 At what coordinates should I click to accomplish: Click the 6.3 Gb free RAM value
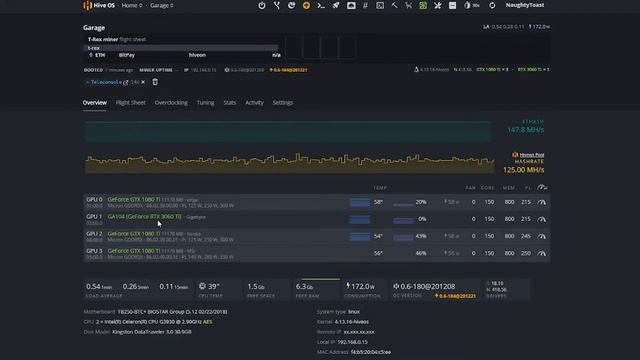[x=304, y=287]
